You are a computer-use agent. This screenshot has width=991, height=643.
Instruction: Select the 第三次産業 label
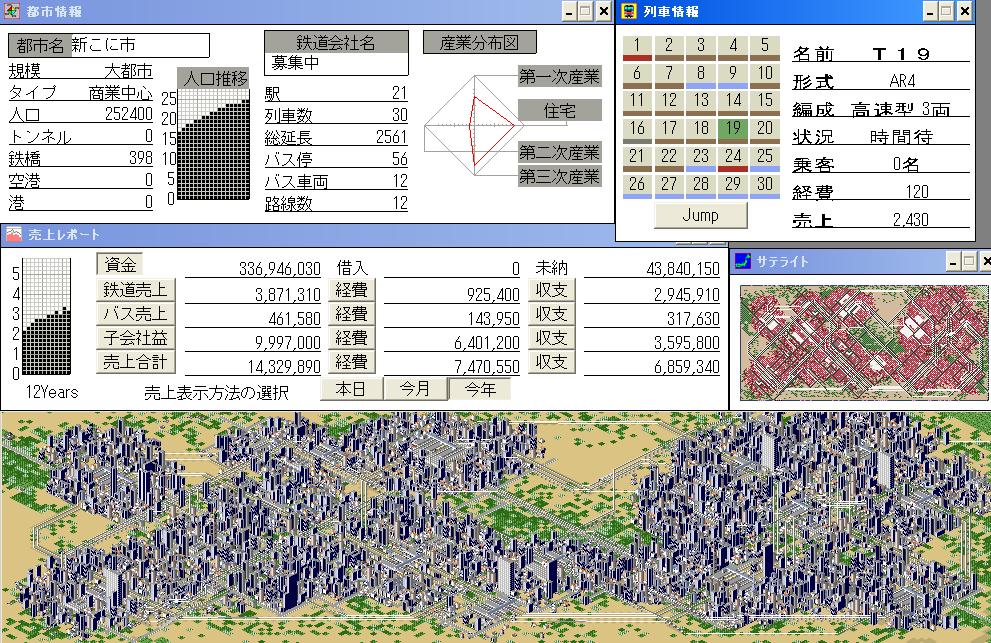[x=559, y=176]
